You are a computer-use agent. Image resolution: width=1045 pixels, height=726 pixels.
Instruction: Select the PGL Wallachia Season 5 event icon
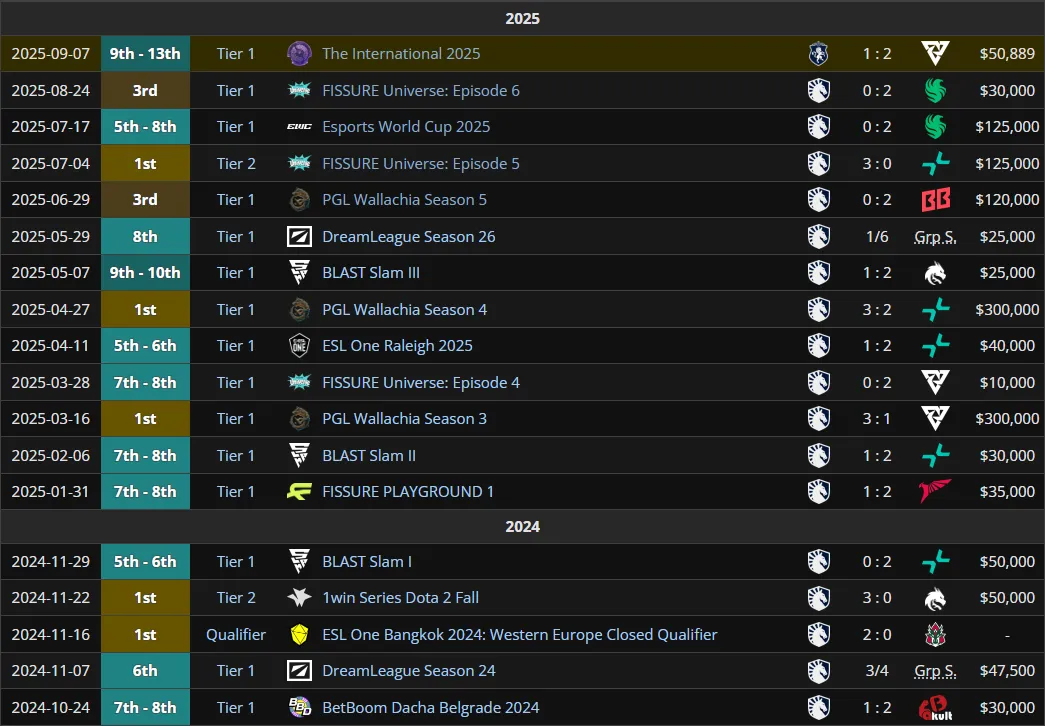[x=299, y=200]
